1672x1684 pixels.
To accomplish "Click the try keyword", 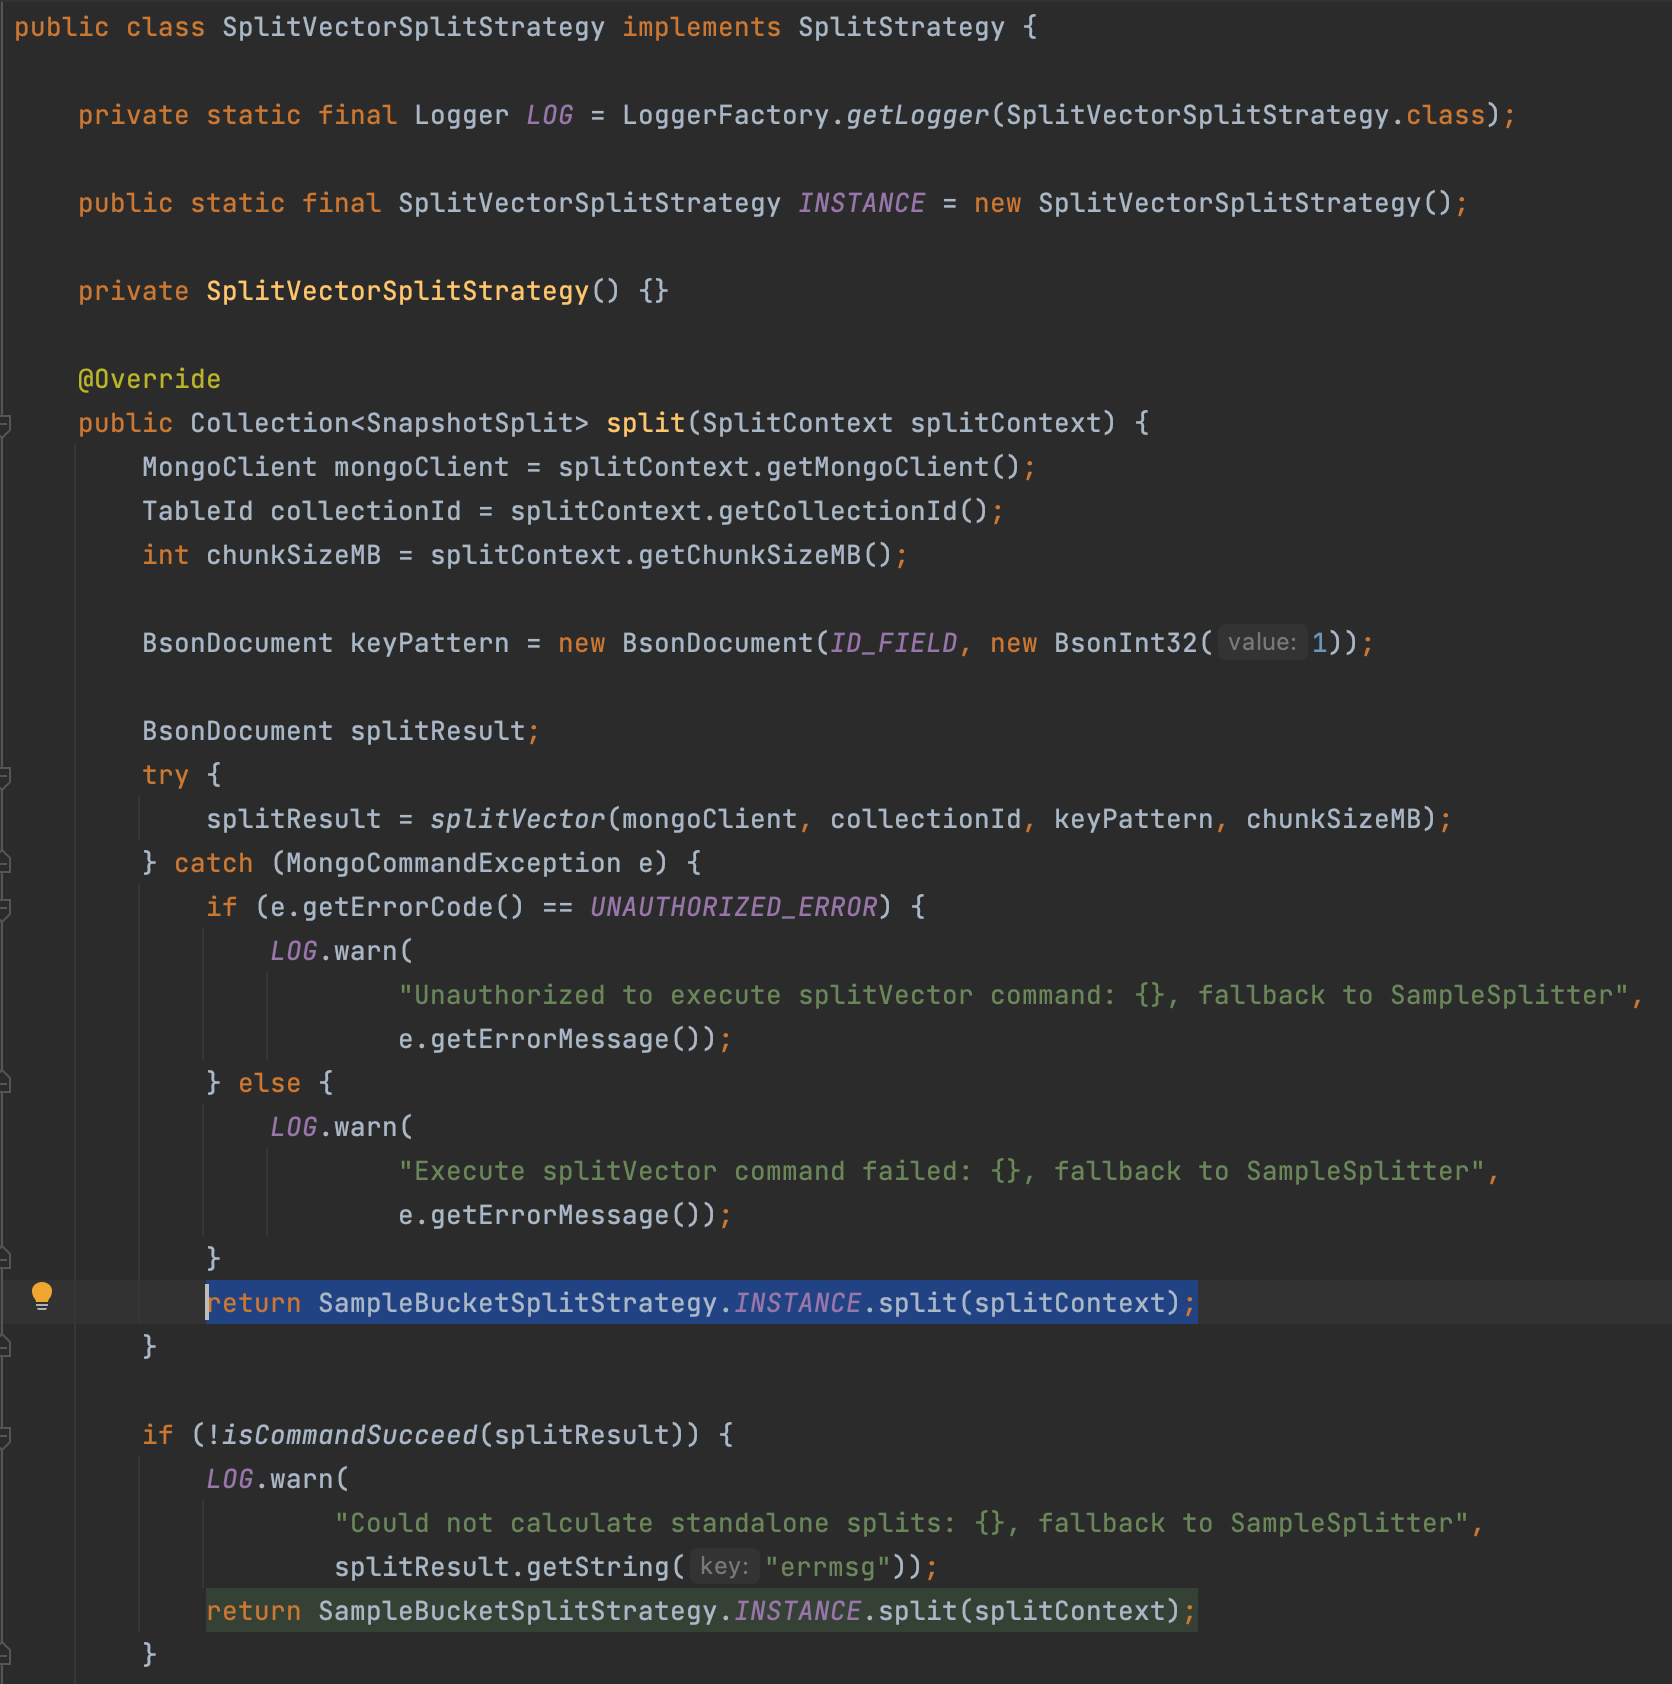I will pyautogui.click(x=165, y=775).
